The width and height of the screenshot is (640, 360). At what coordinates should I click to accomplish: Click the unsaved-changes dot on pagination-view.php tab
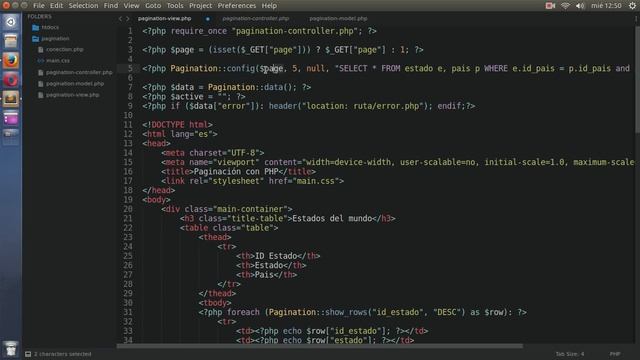tap(208, 19)
